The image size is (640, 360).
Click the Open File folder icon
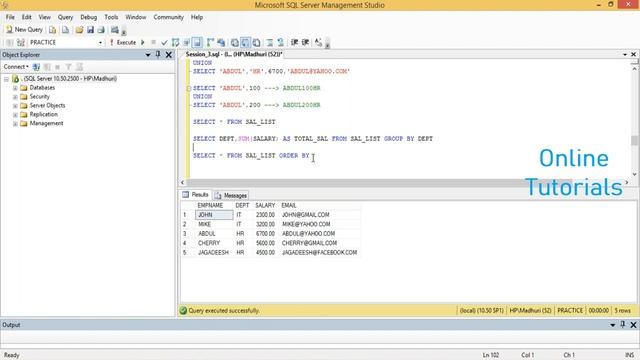click(x=79, y=29)
